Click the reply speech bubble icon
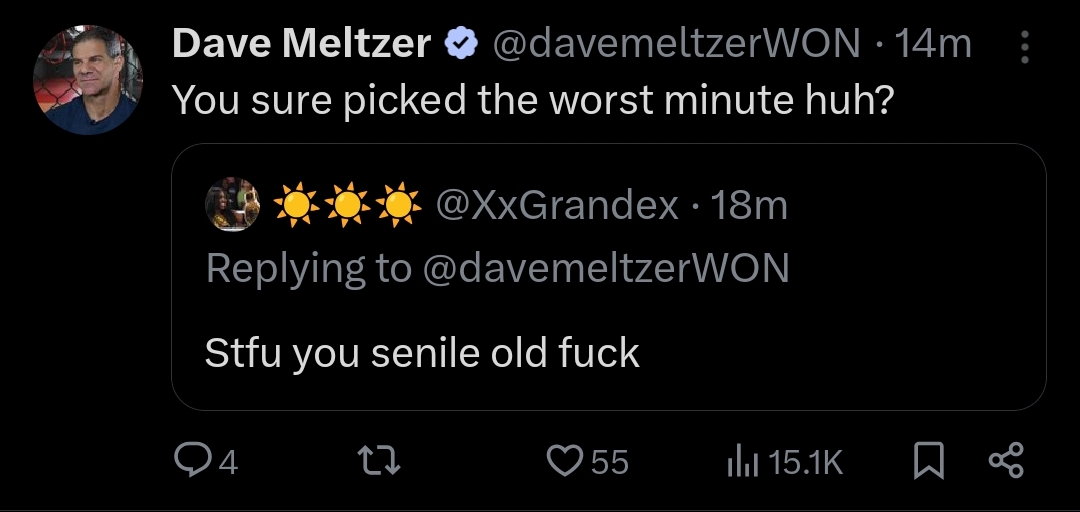 pyautogui.click(x=190, y=460)
